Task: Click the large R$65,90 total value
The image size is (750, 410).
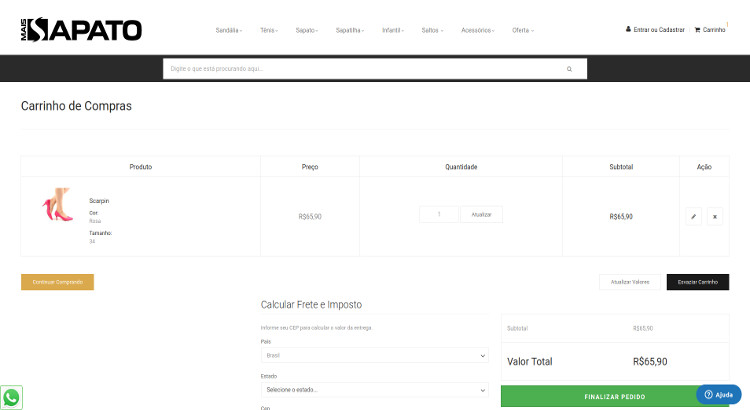Action: point(650,362)
